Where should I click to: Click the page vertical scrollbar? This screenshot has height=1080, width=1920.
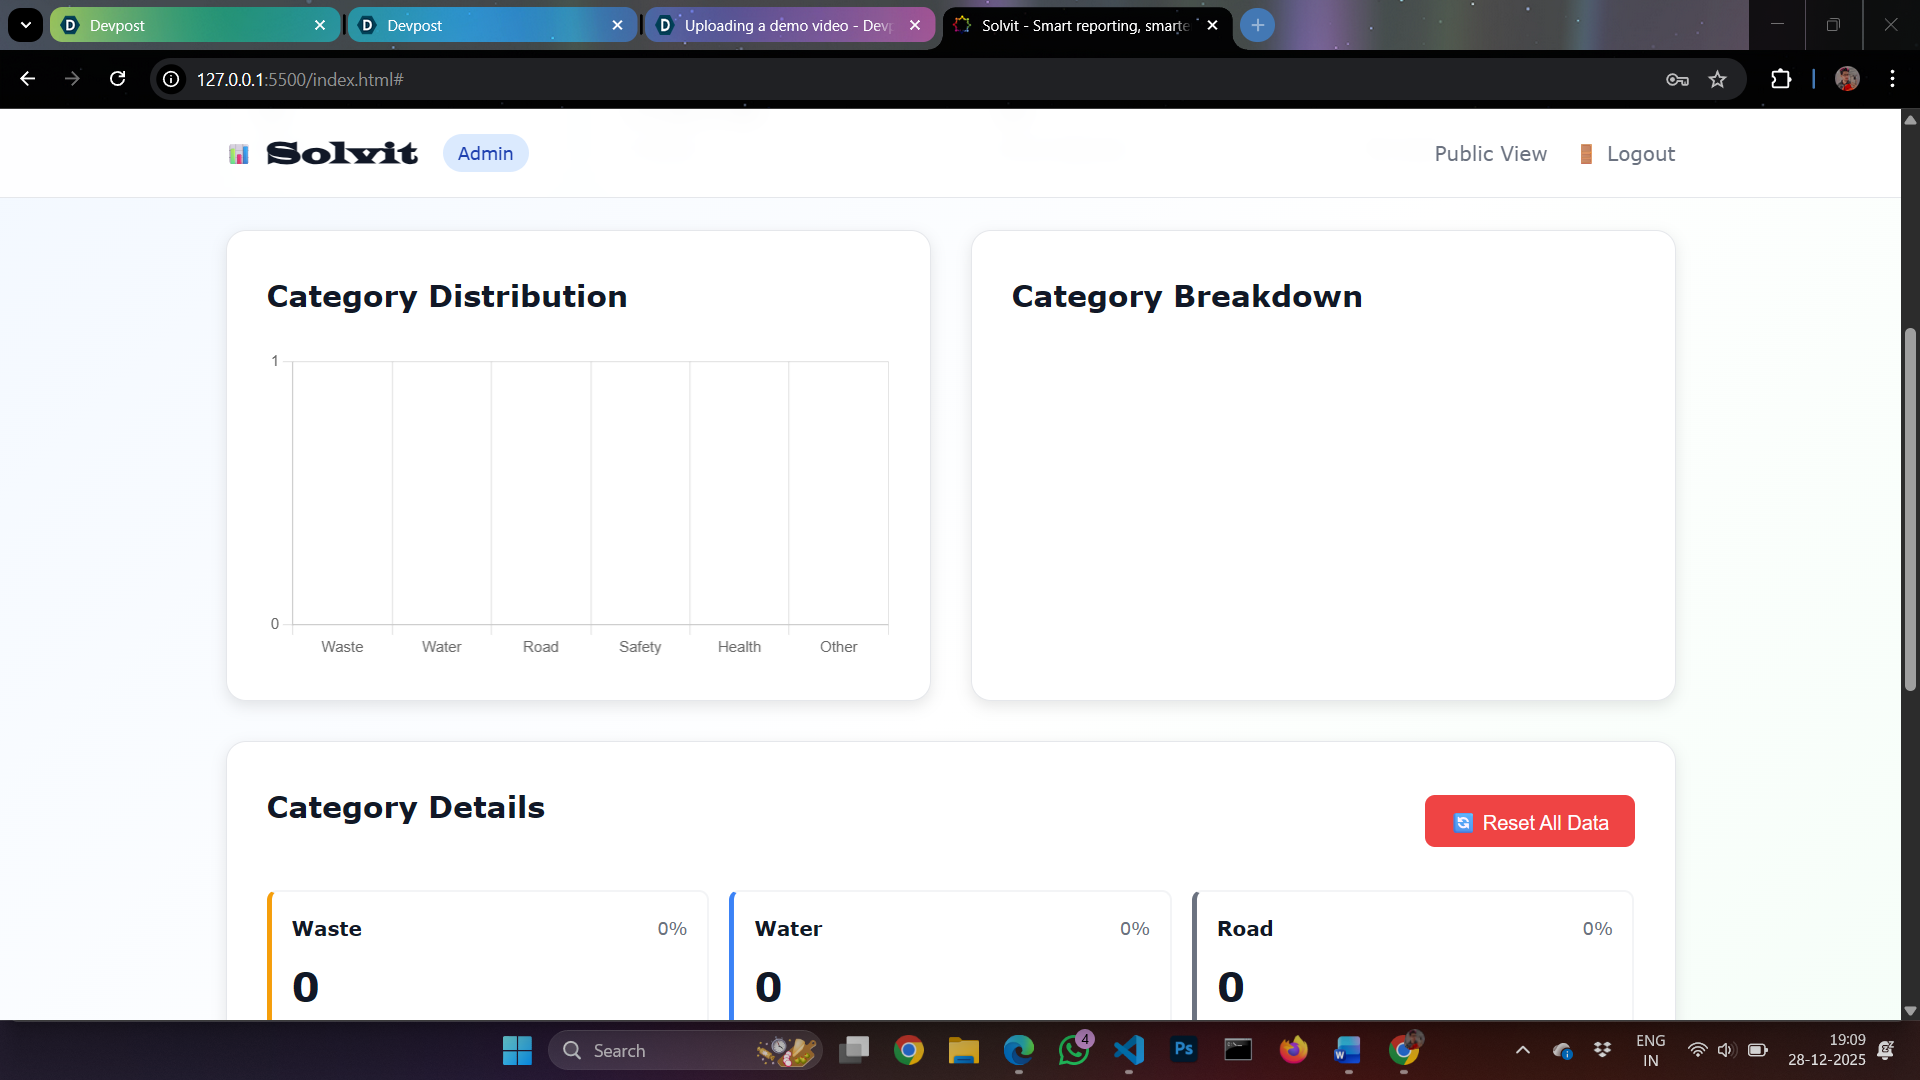pyautogui.click(x=1910, y=509)
